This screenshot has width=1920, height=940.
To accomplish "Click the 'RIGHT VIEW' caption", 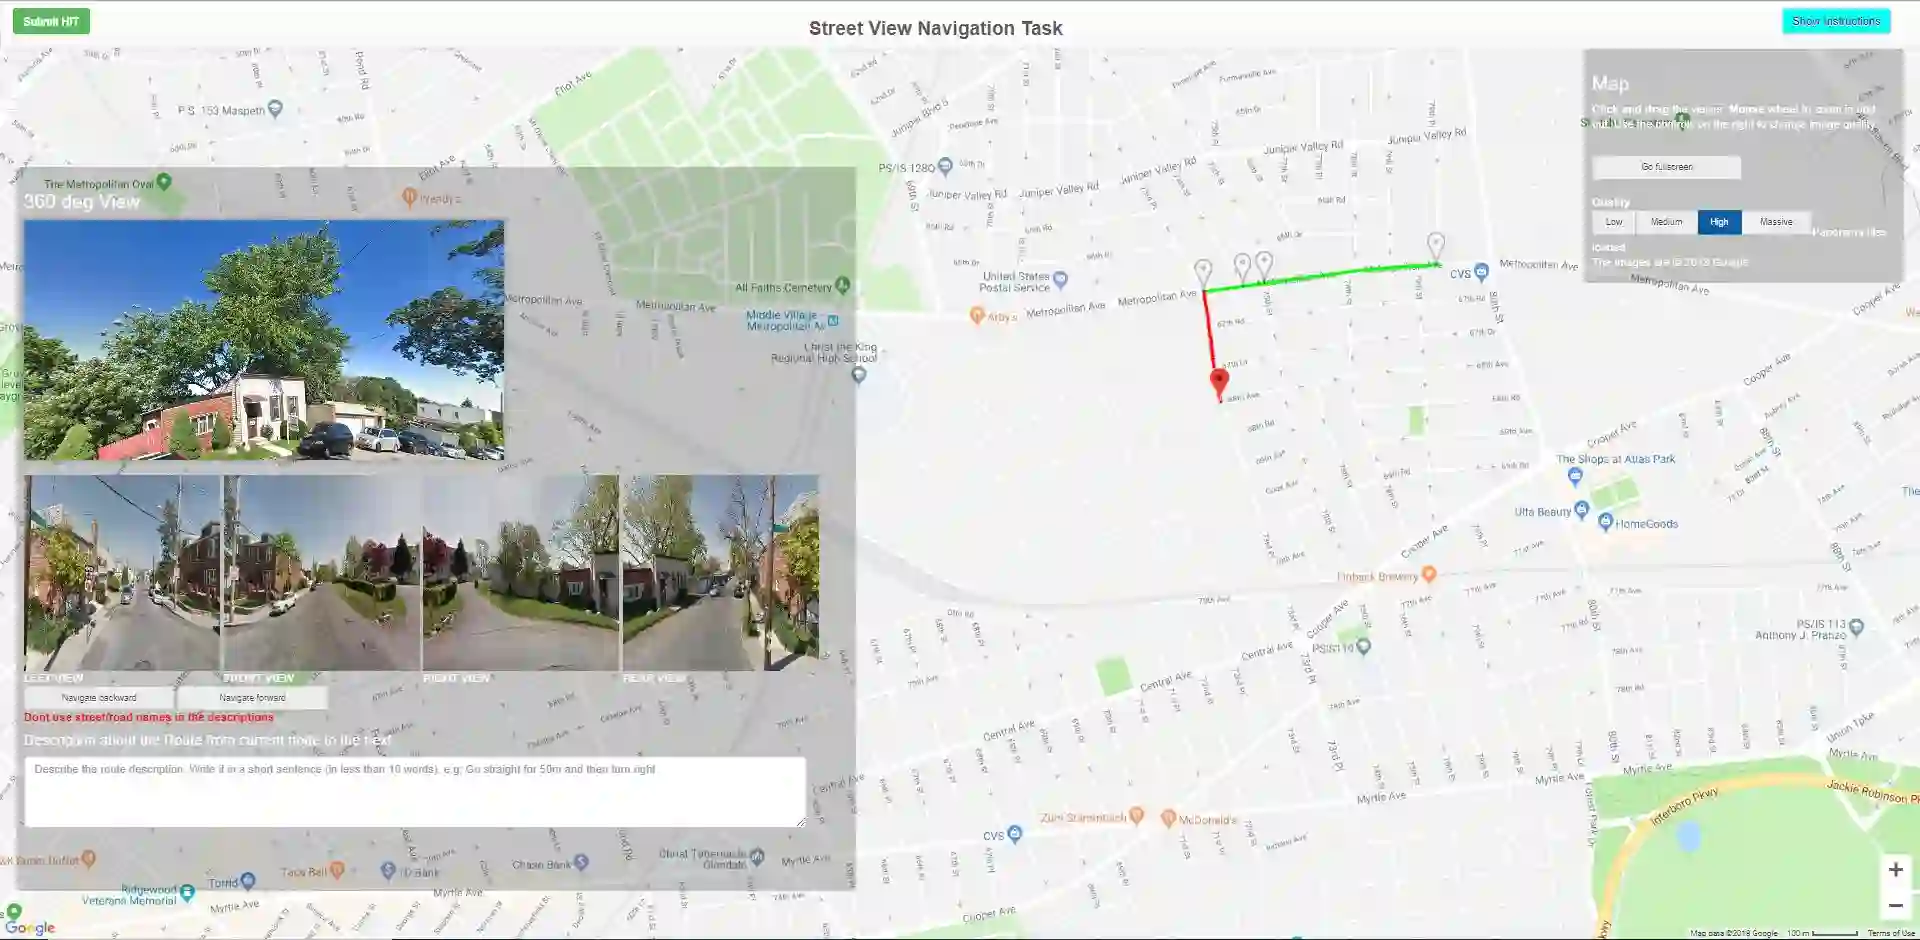I will pyautogui.click(x=457, y=678).
